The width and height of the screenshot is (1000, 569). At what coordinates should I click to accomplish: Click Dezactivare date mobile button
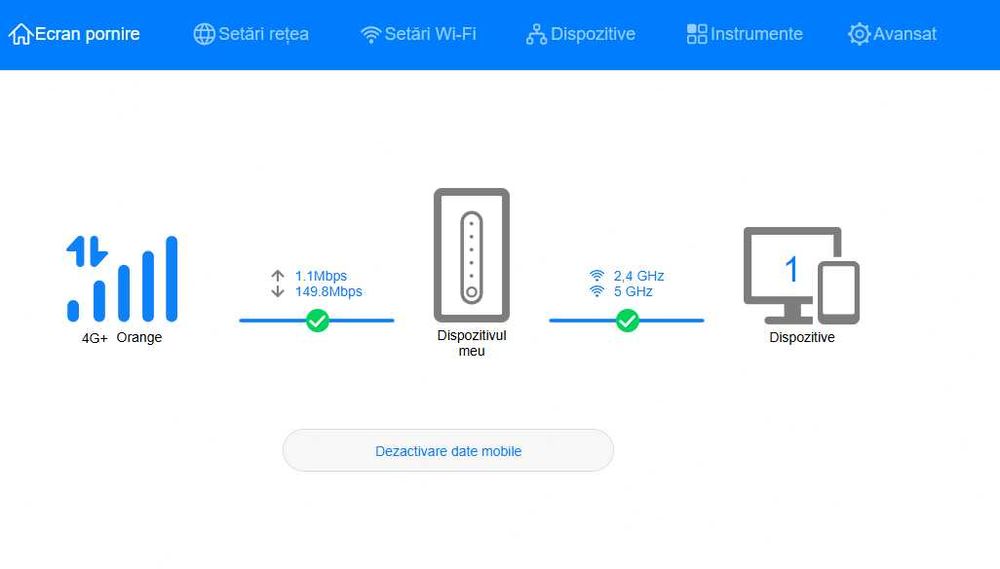(448, 450)
